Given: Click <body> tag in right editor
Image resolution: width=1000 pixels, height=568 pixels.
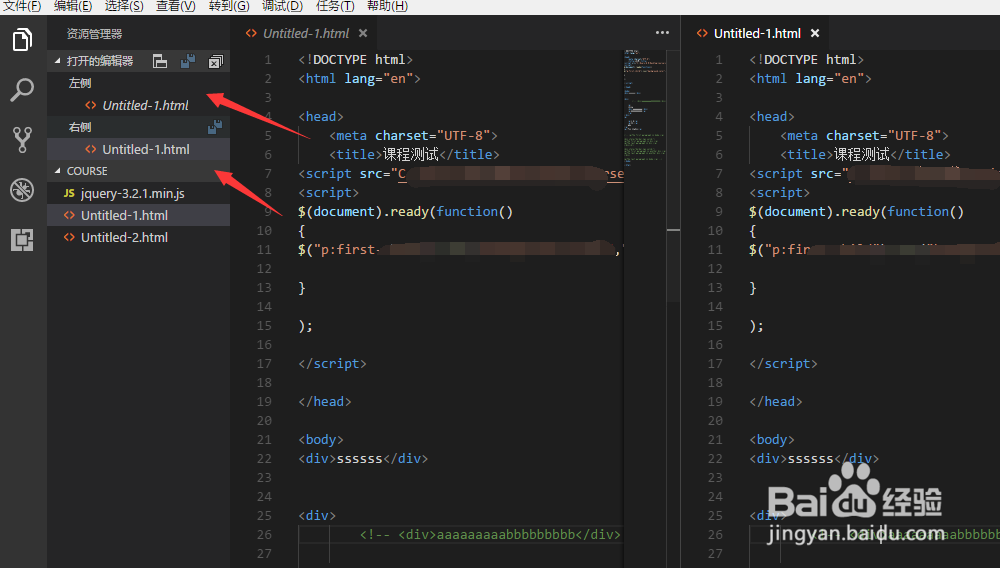Looking at the screenshot, I should [x=772, y=439].
